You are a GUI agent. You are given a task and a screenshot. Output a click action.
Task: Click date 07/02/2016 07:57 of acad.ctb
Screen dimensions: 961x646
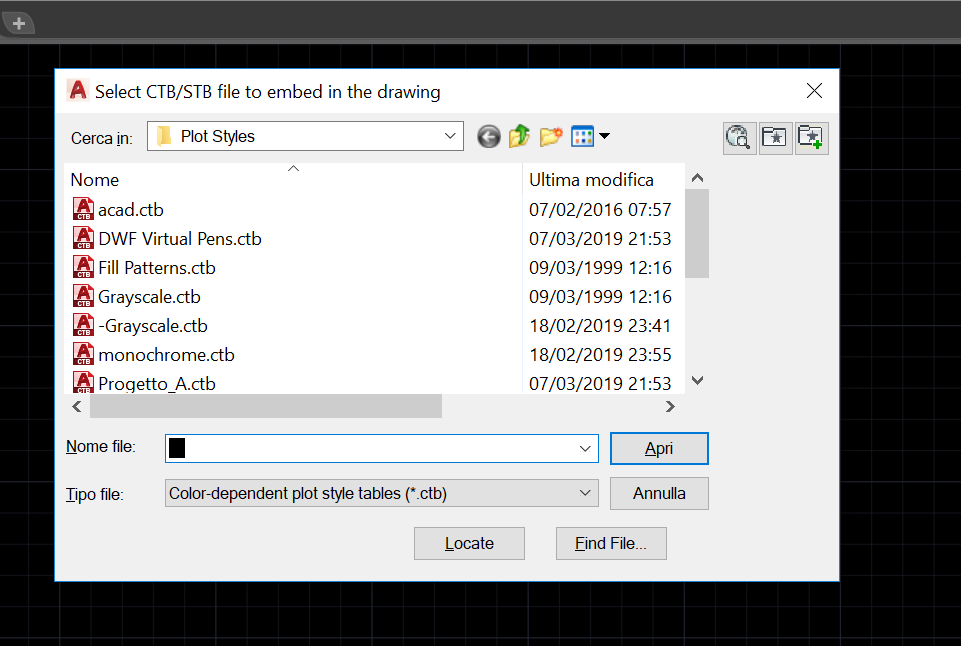point(600,210)
